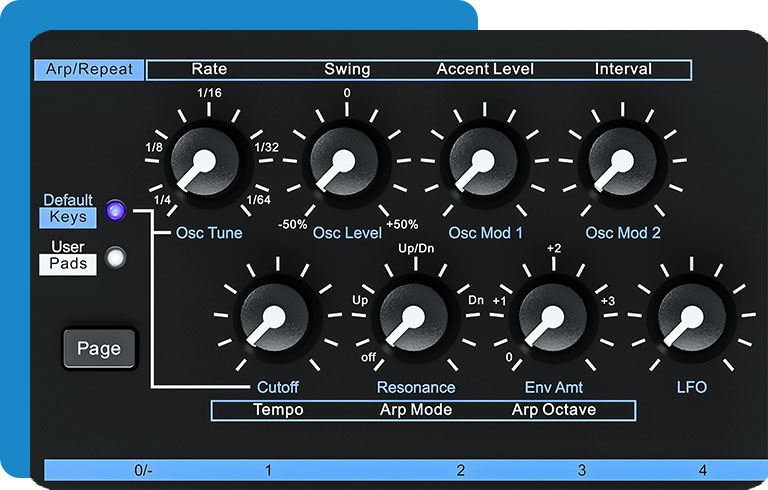Click the Resonance label
Image resolution: width=768 pixels, height=490 pixels.
tap(416, 388)
